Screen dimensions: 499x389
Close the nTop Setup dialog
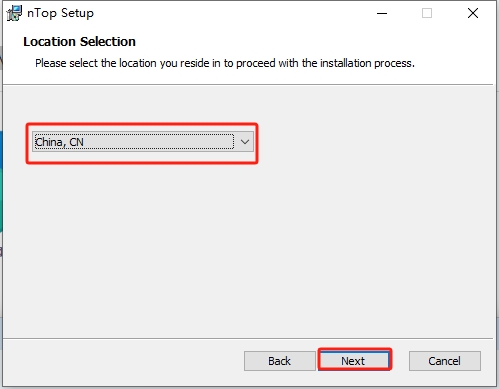pos(473,13)
